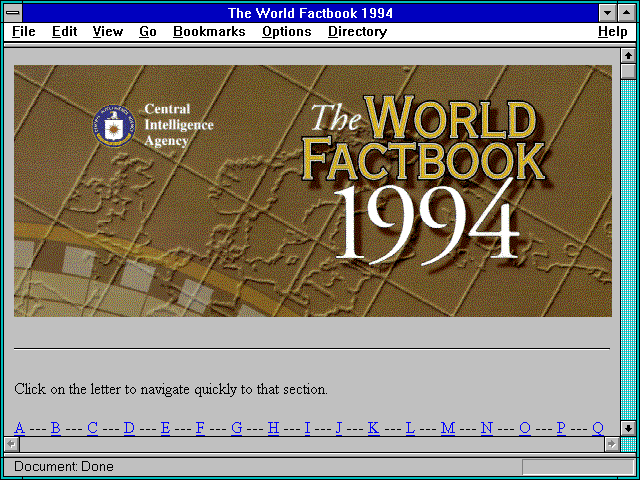640x480 pixels.
Task: Jump to section Q
Action: [x=598, y=428]
